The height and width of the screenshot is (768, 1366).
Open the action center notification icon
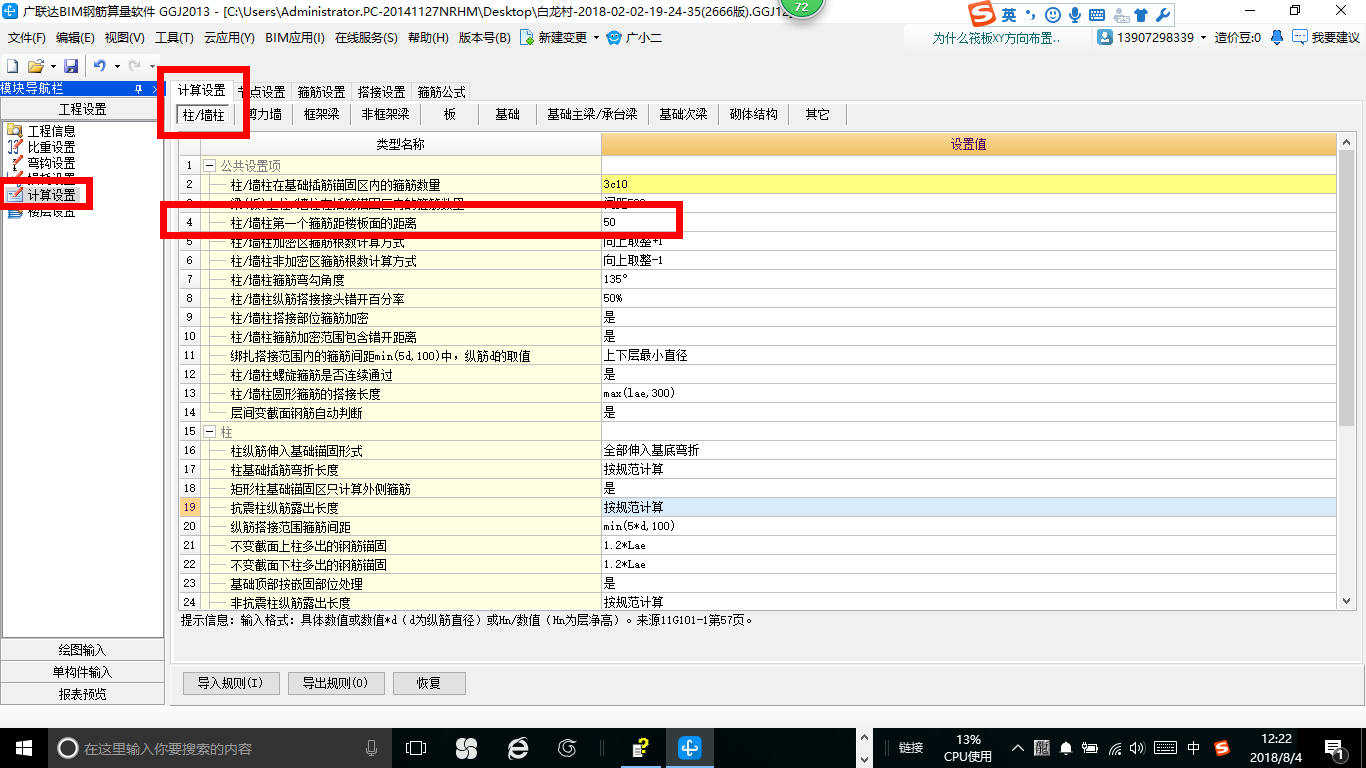pyautogui.click(x=1334, y=748)
